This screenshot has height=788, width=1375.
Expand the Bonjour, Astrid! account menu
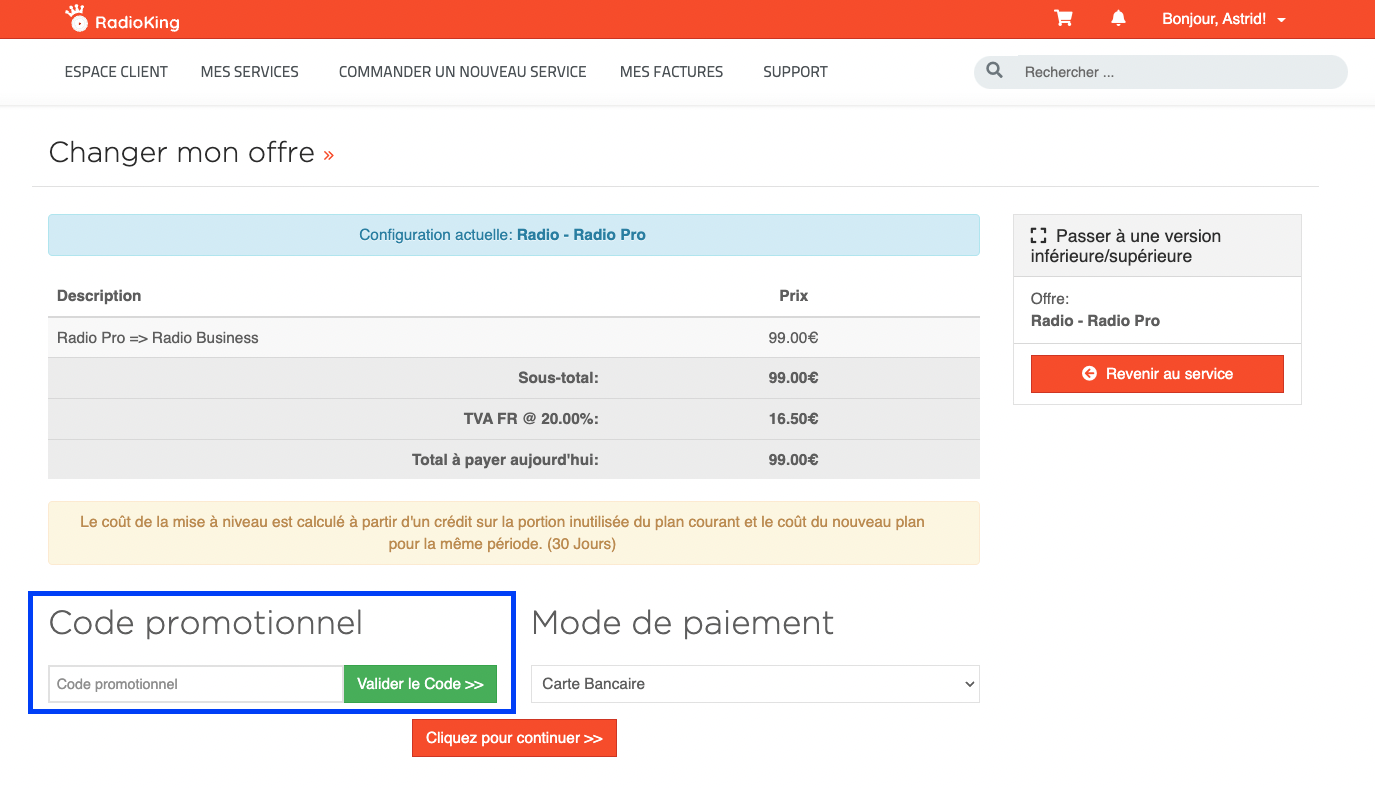1223,19
